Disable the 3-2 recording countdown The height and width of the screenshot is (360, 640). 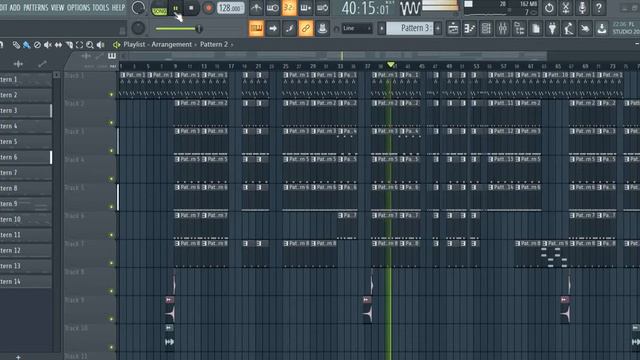click(x=289, y=8)
